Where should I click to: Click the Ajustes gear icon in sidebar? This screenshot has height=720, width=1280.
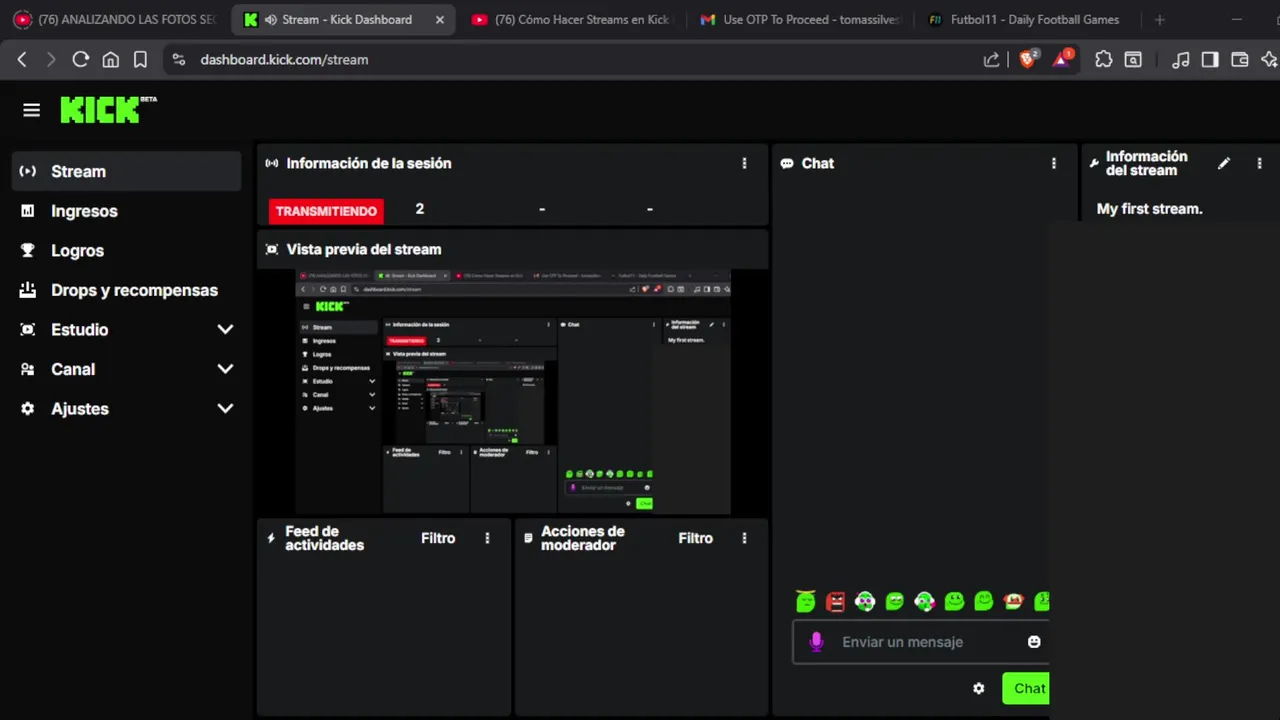point(28,408)
